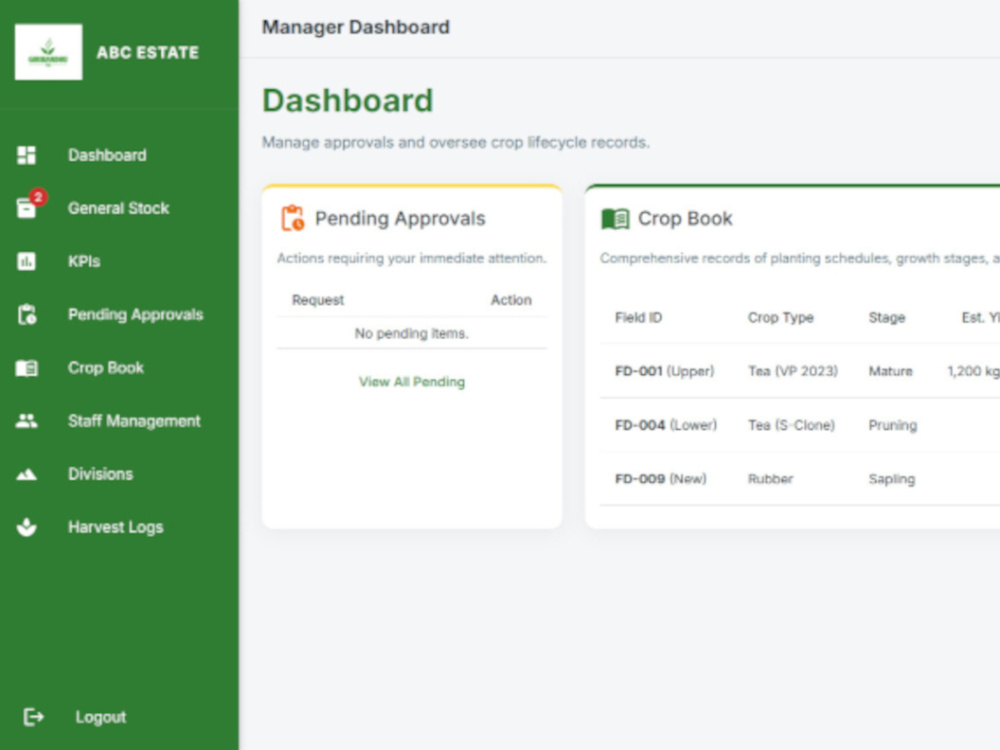
Task: Click the Mature stage cell
Action: (890, 371)
